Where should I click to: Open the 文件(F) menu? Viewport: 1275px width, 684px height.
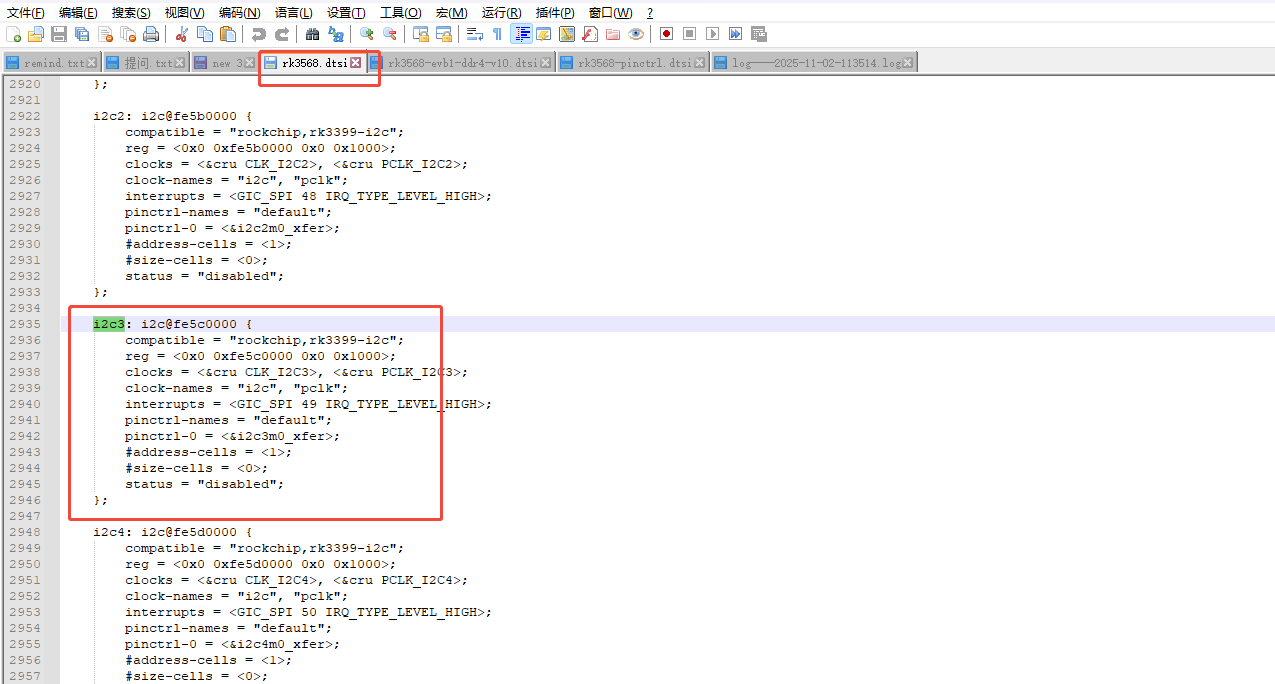[x=26, y=12]
